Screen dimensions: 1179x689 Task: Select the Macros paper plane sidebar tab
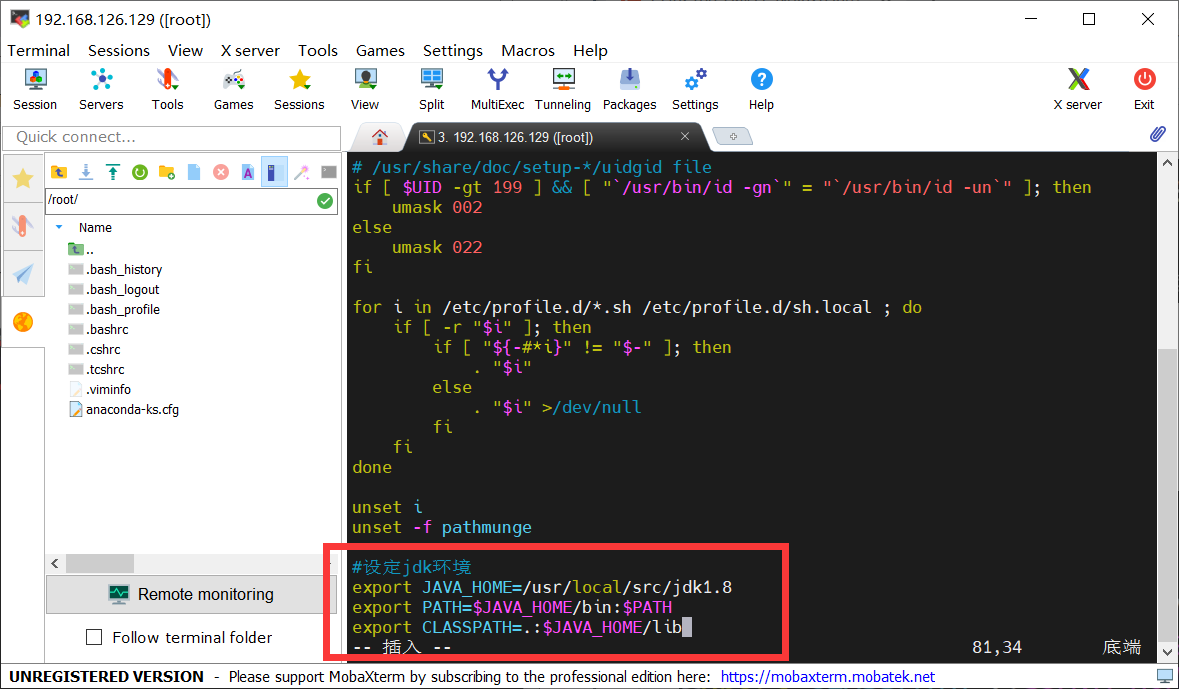(23, 274)
